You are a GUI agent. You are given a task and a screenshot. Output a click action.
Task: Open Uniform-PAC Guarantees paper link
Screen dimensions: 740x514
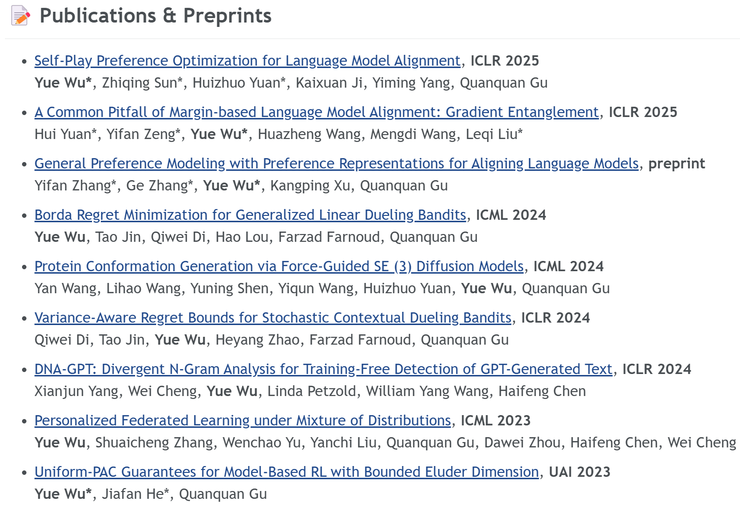click(x=286, y=472)
